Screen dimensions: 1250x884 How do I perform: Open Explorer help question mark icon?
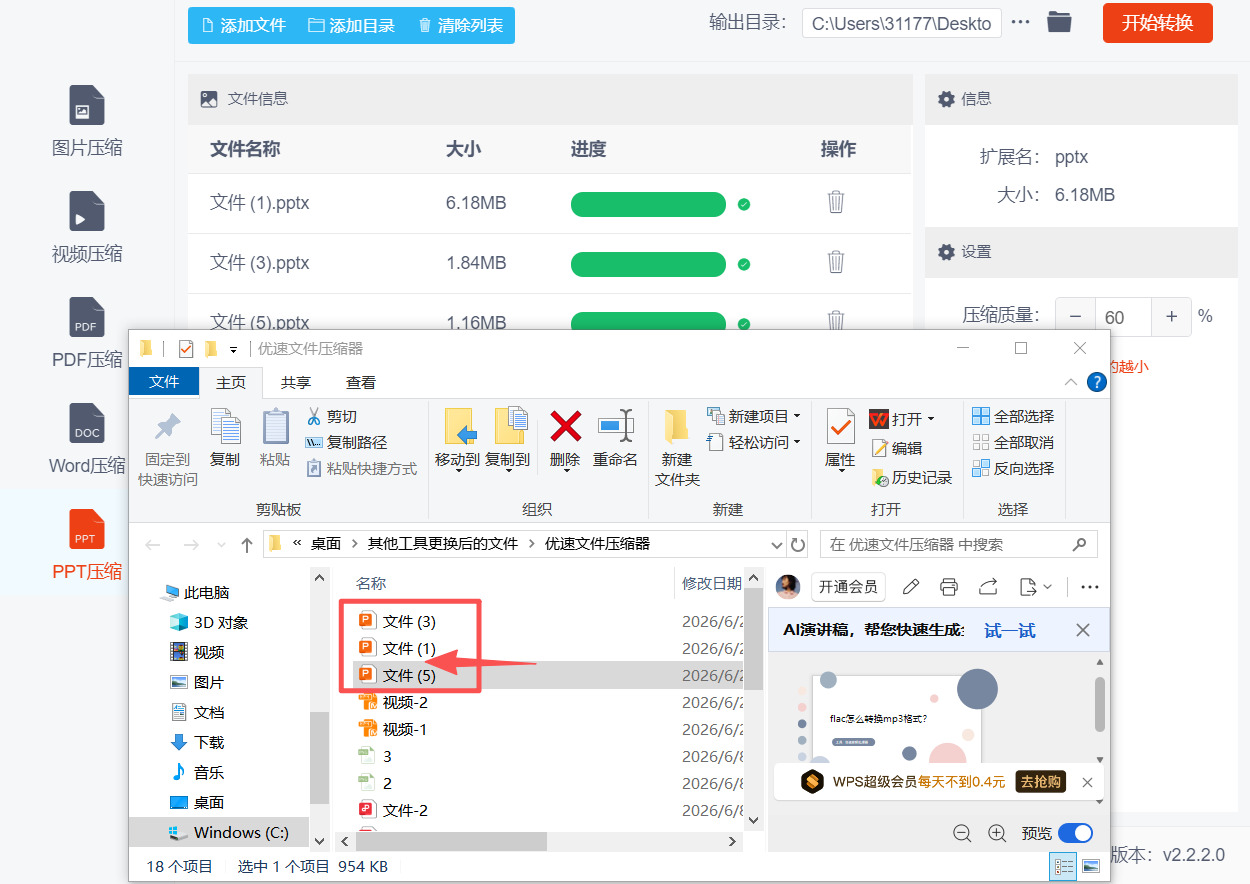(x=1096, y=382)
